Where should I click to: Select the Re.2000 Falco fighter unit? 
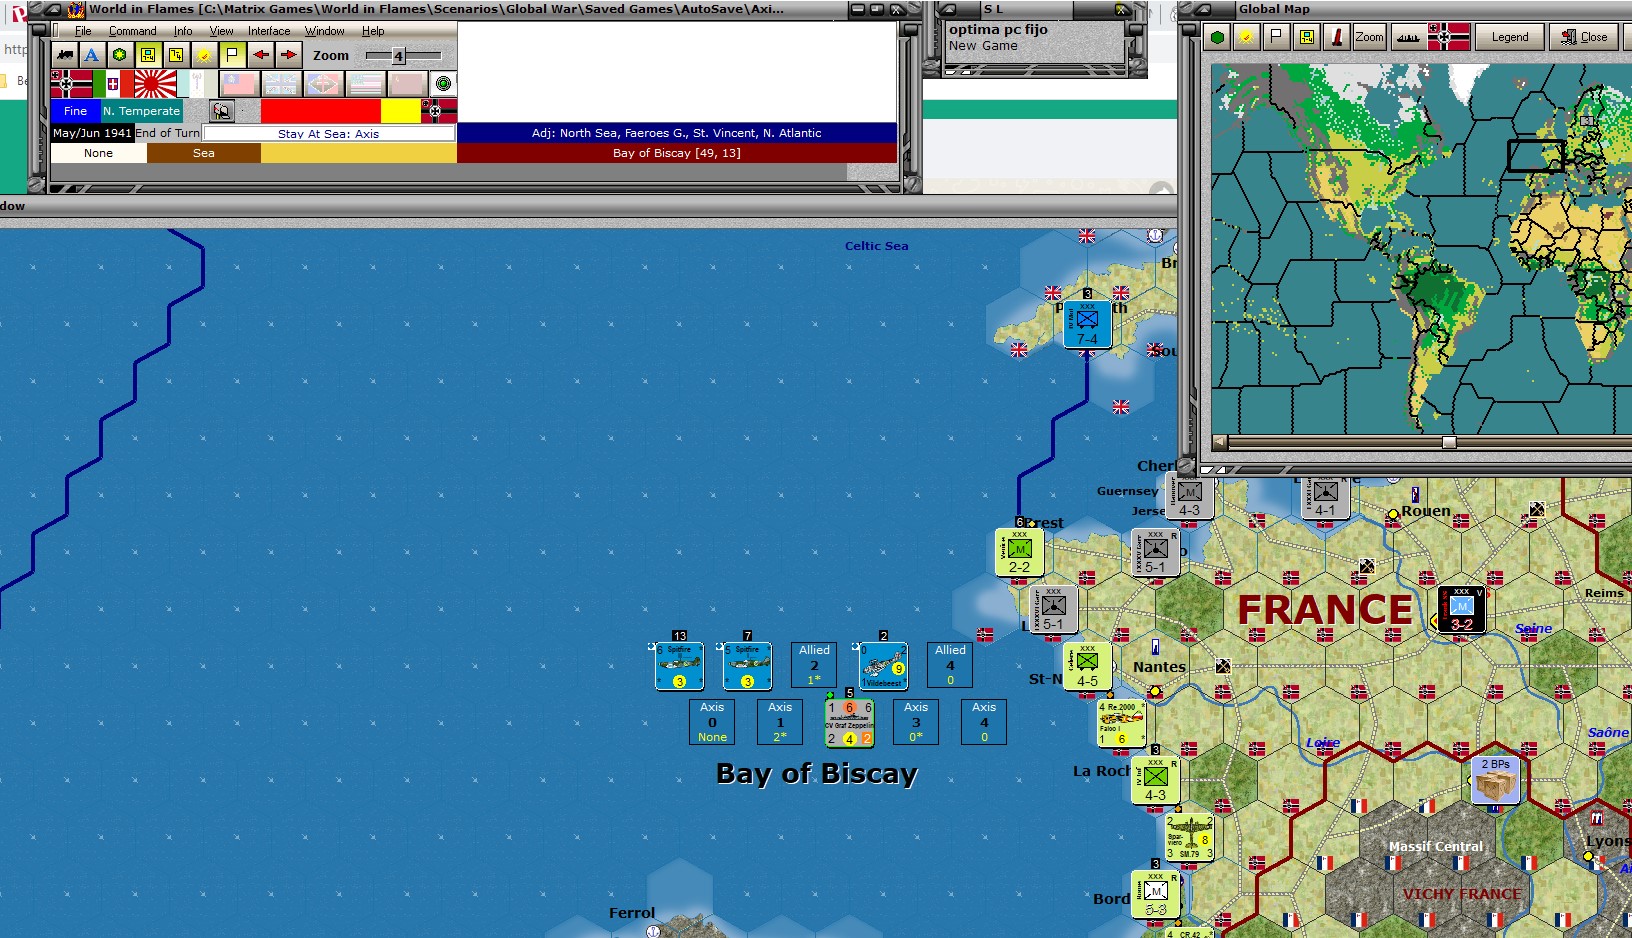[1121, 723]
